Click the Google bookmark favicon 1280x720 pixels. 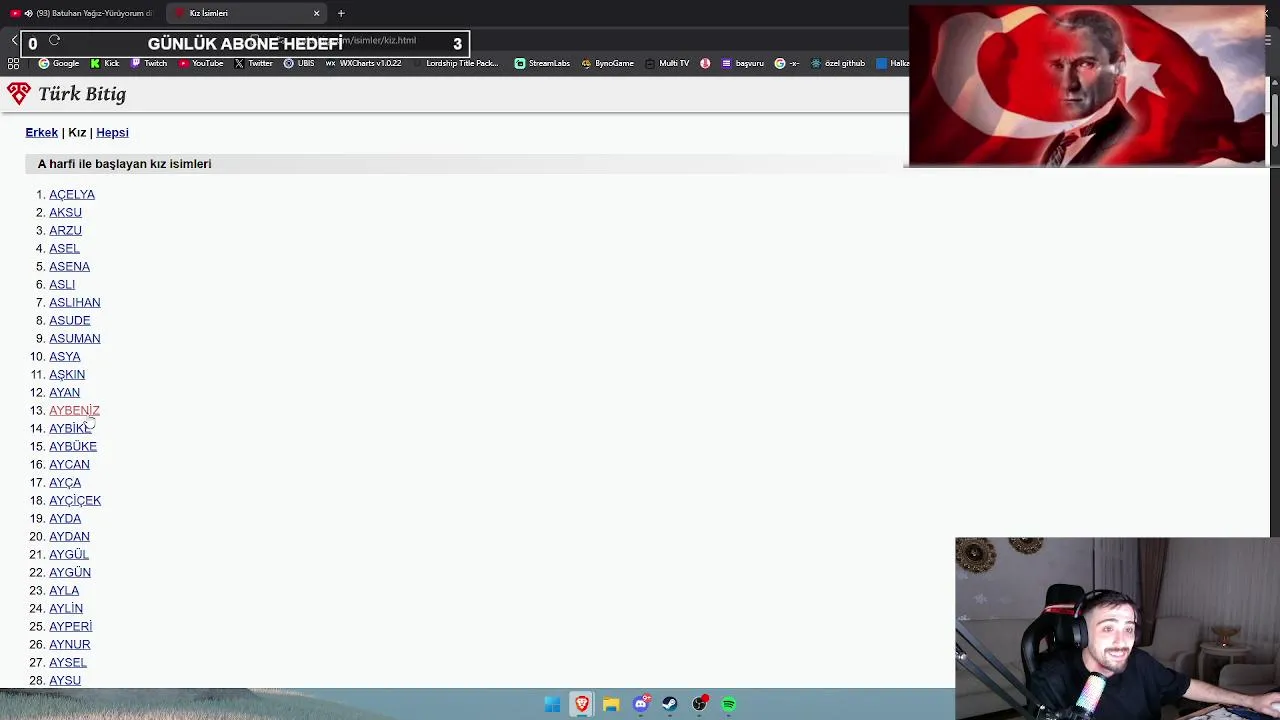43,63
